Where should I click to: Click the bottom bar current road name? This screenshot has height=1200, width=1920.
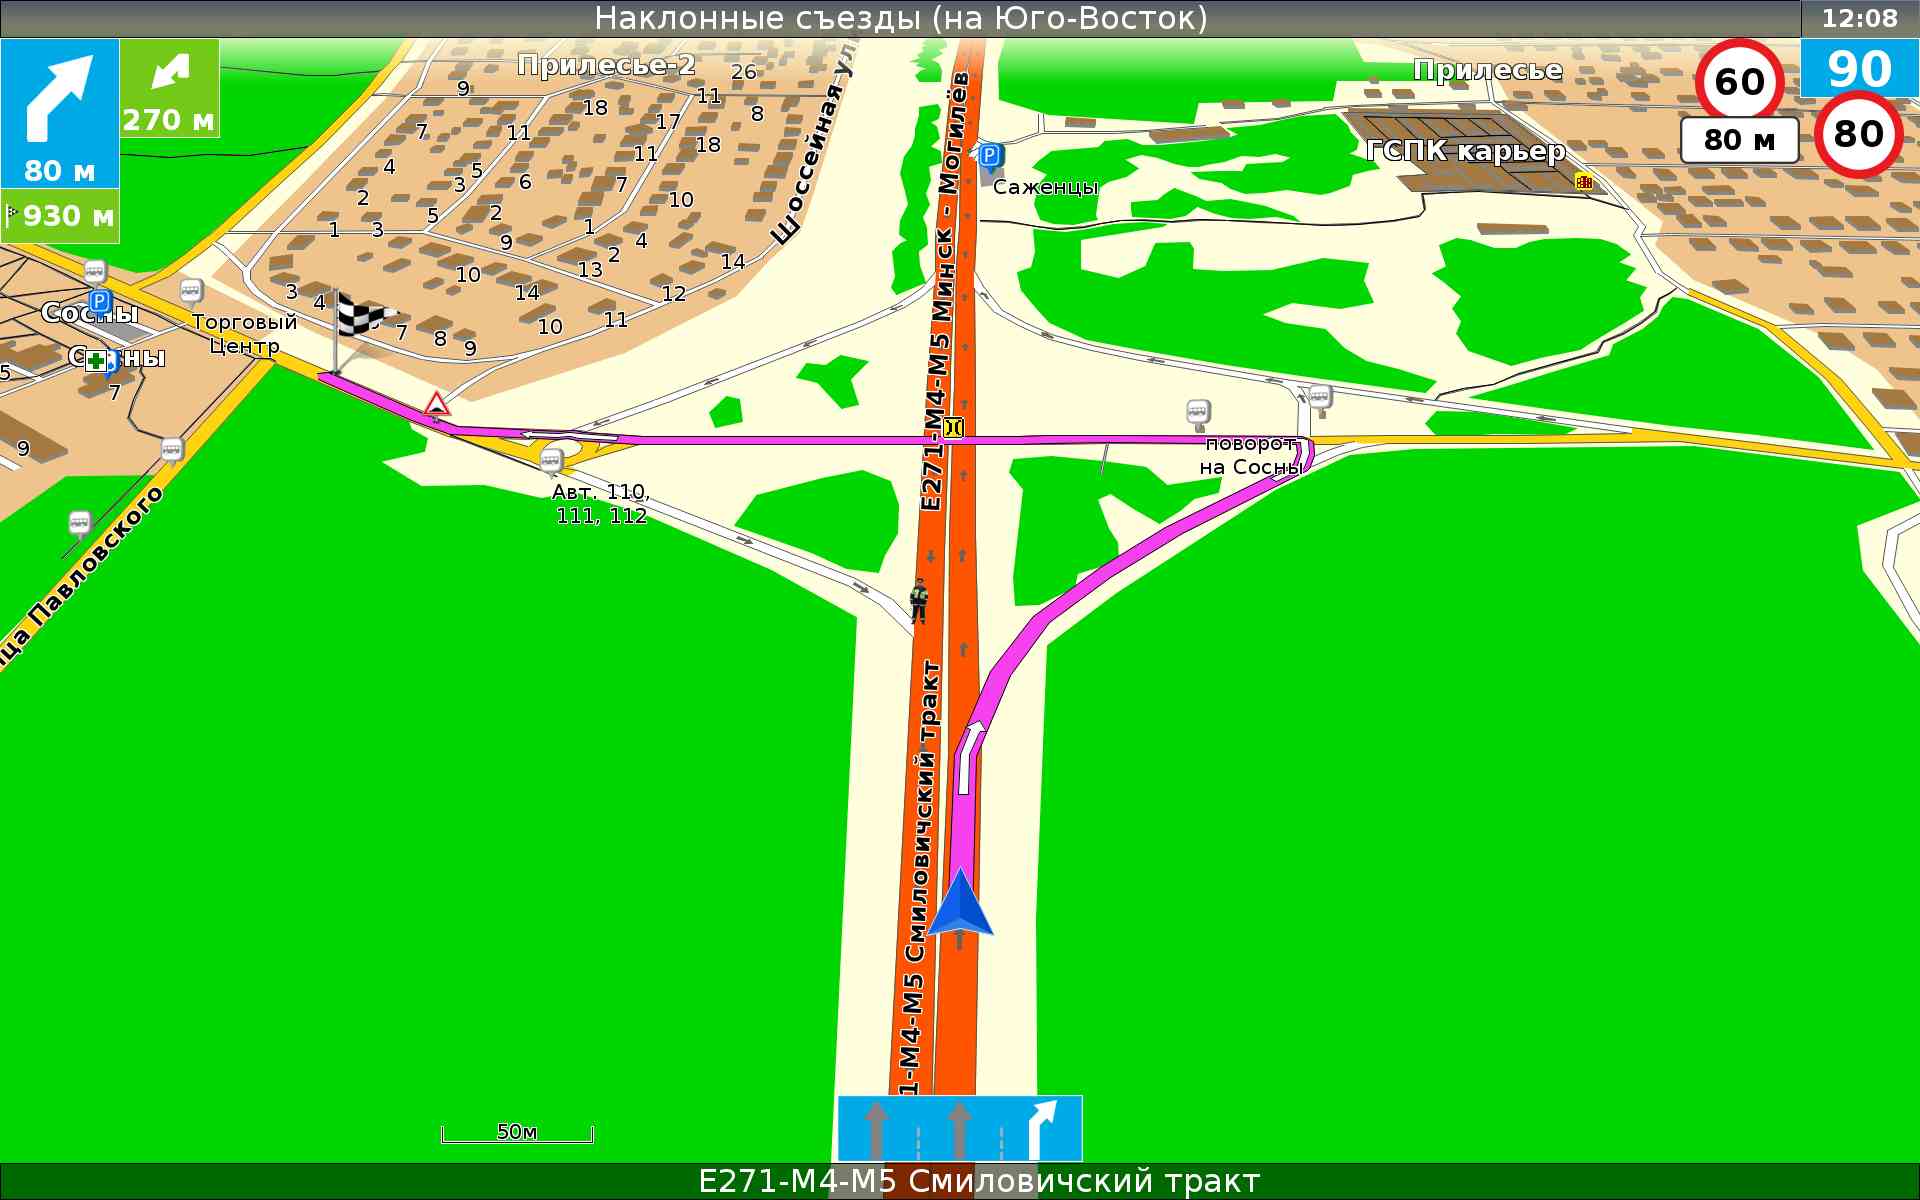978,1181
